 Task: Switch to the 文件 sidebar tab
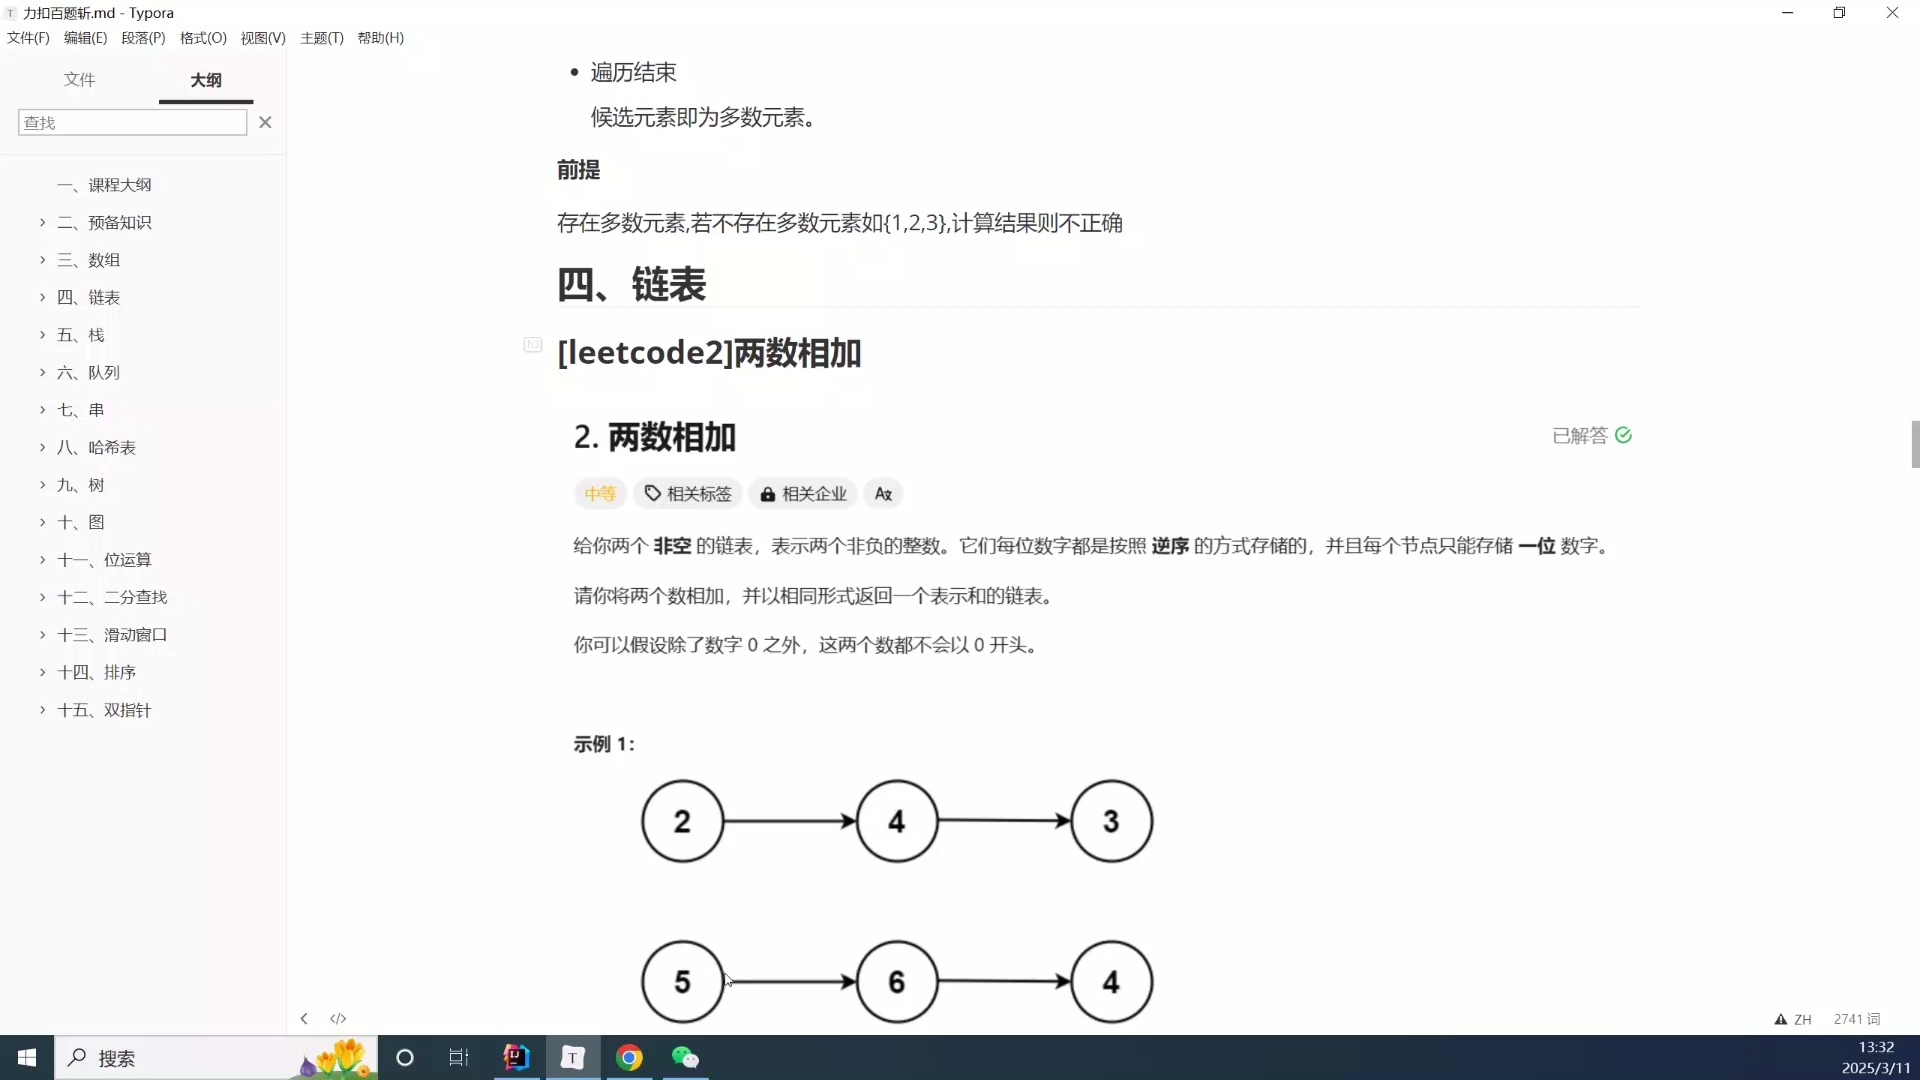[x=80, y=79]
